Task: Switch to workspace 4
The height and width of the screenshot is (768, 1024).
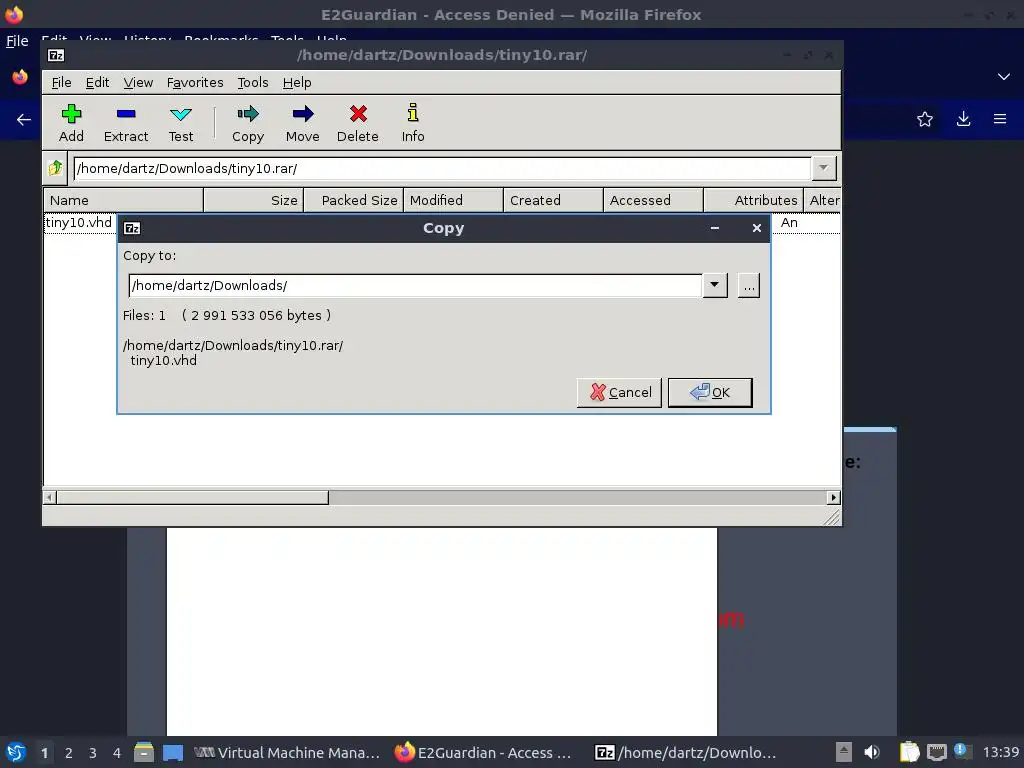Action: coord(117,753)
